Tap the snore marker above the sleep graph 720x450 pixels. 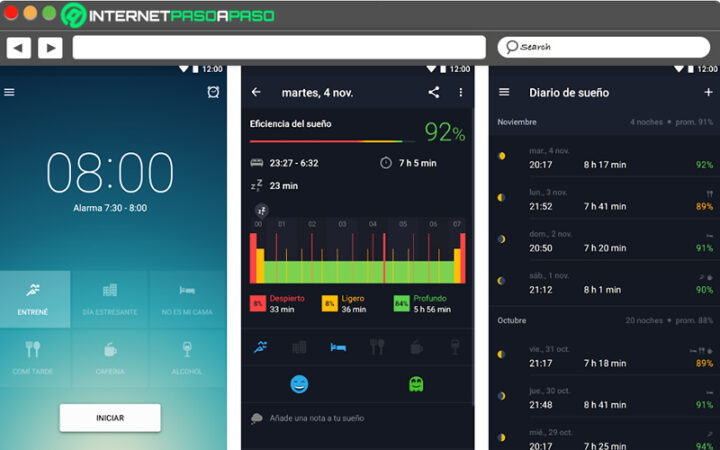coord(261,211)
